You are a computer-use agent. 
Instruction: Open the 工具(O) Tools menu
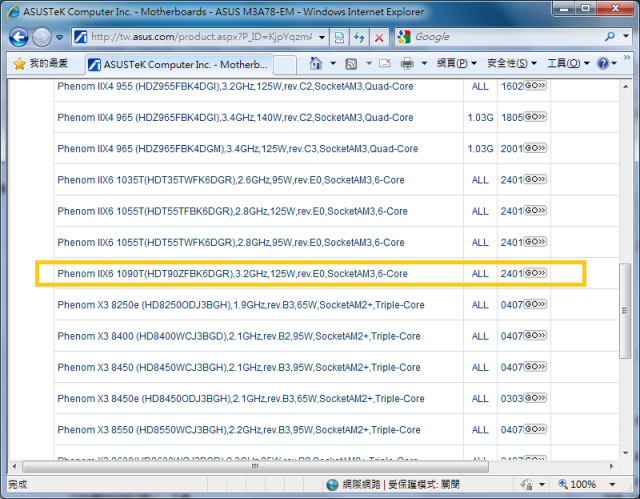coord(568,63)
